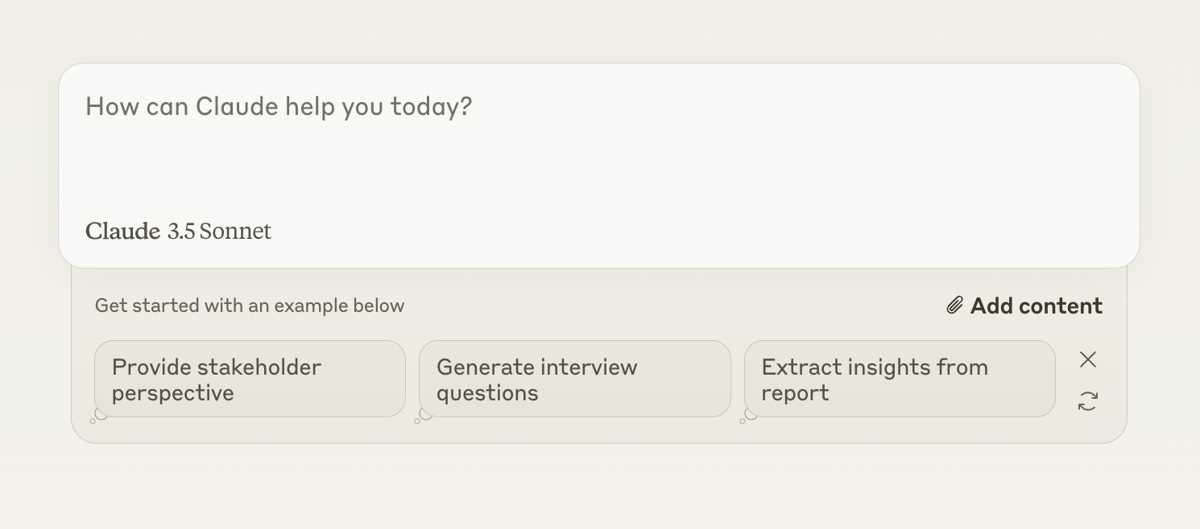Dismiss example suggestions with X icon
This screenshot has width=1200, height=529.
point(1088,359)
